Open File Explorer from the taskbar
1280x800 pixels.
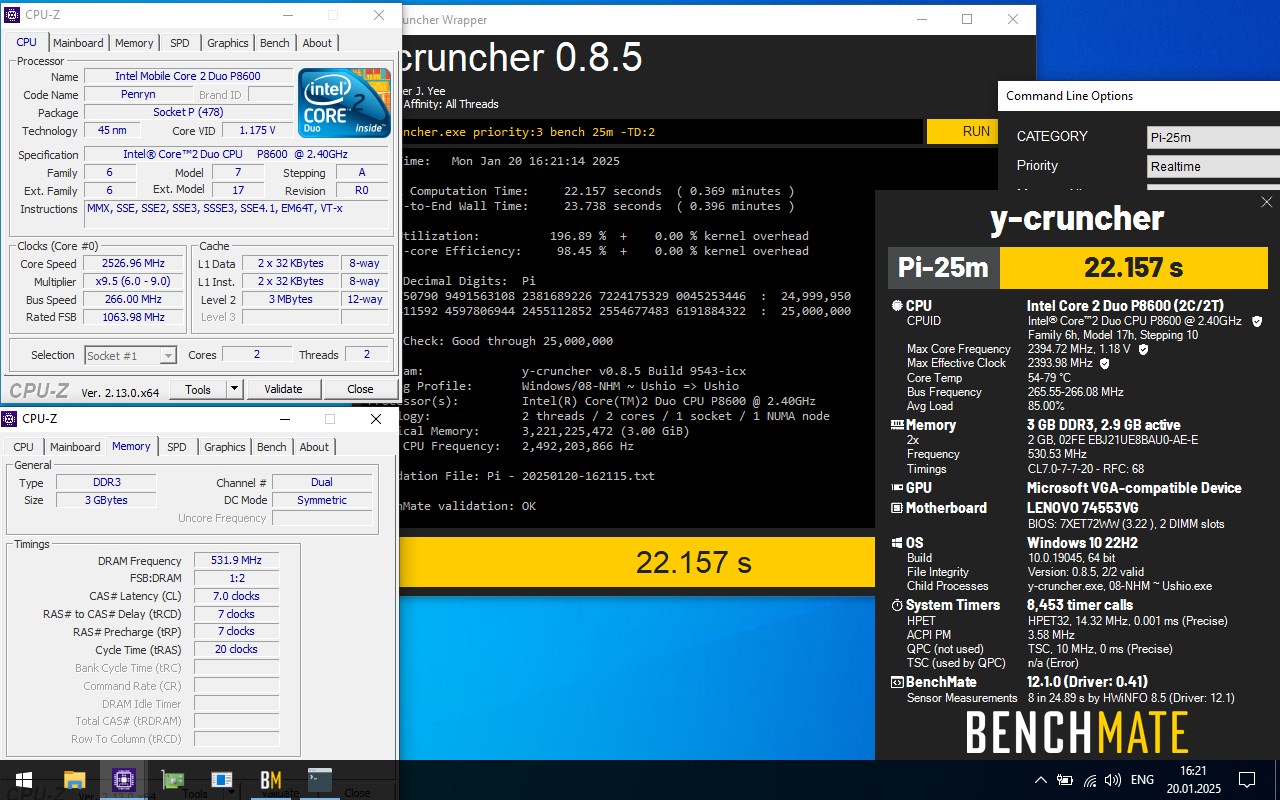click(x=75, y=780)
